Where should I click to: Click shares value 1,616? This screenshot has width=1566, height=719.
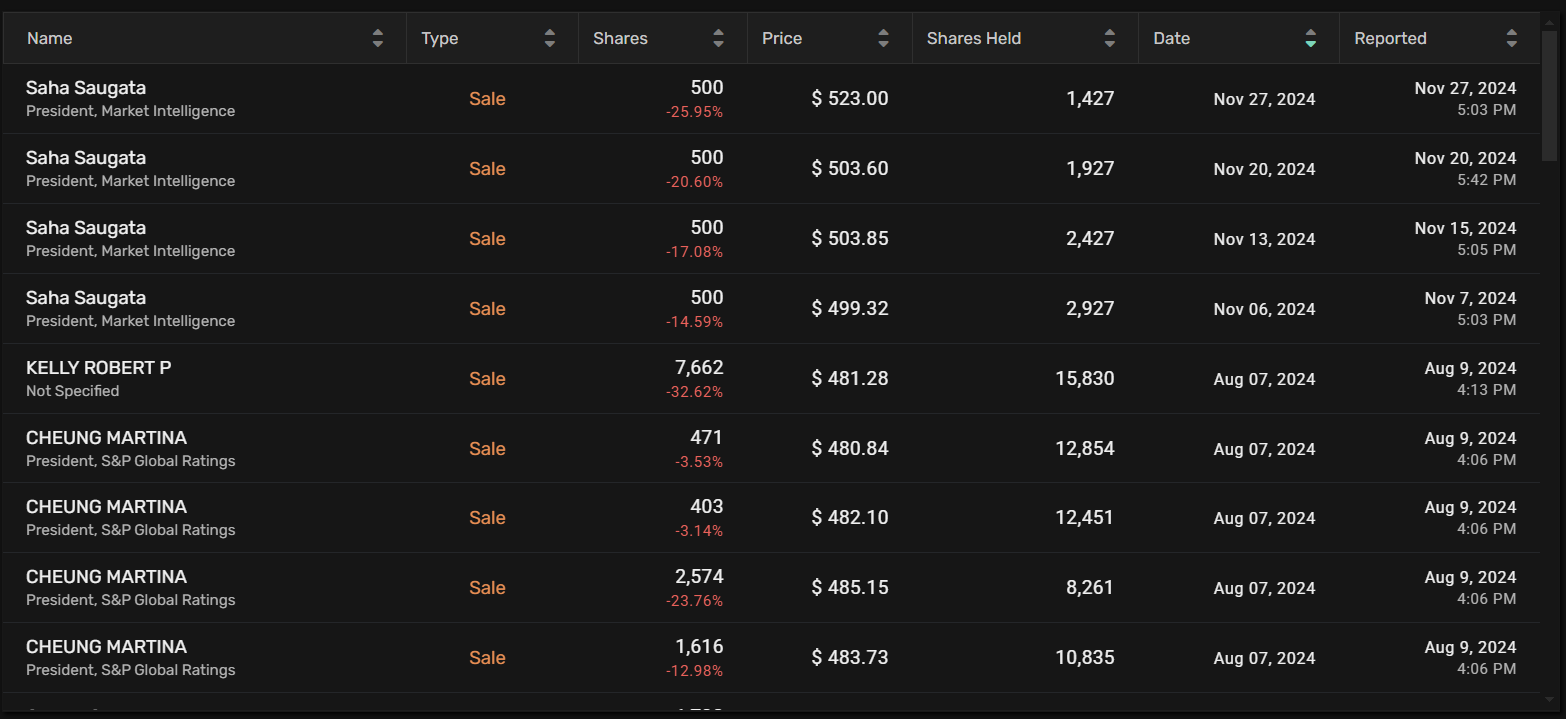pyautogui.click(x=700, y=647)
